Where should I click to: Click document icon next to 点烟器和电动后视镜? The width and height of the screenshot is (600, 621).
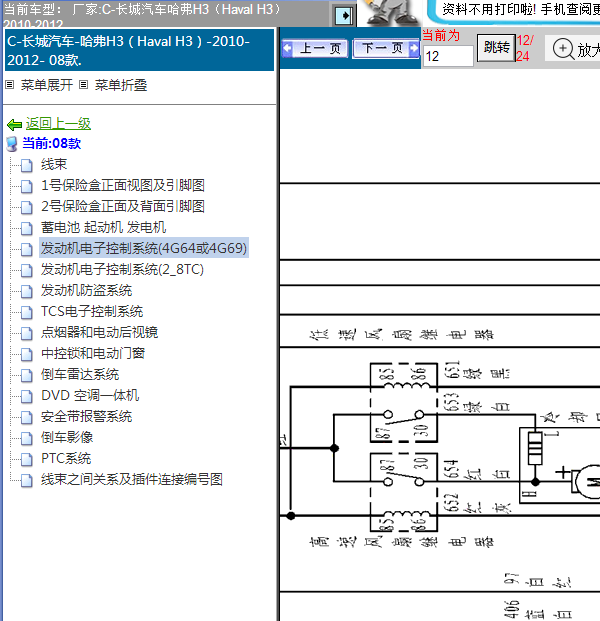coord(27,333)
